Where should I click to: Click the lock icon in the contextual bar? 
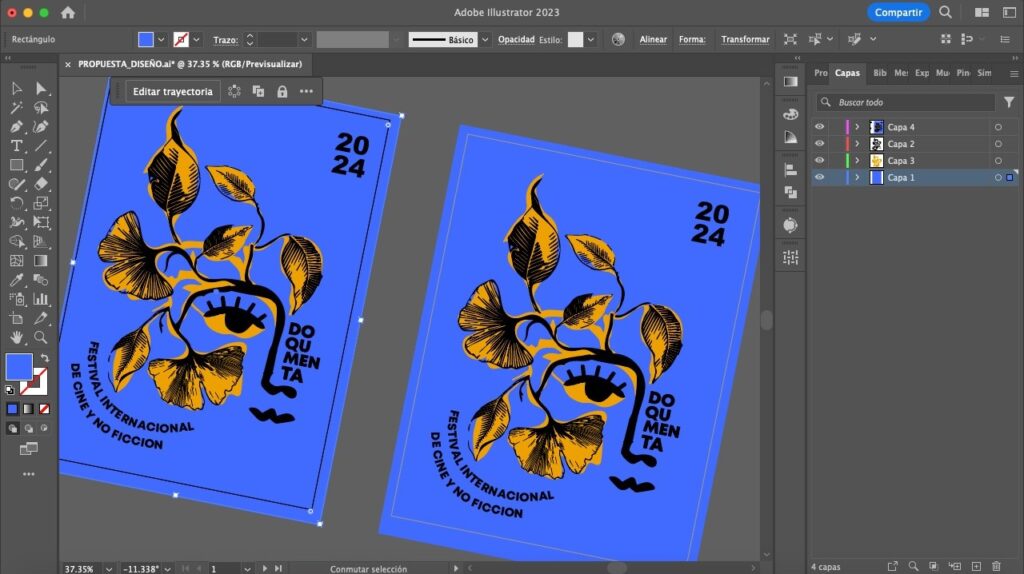pyautogui.click(x=282, y=91)
